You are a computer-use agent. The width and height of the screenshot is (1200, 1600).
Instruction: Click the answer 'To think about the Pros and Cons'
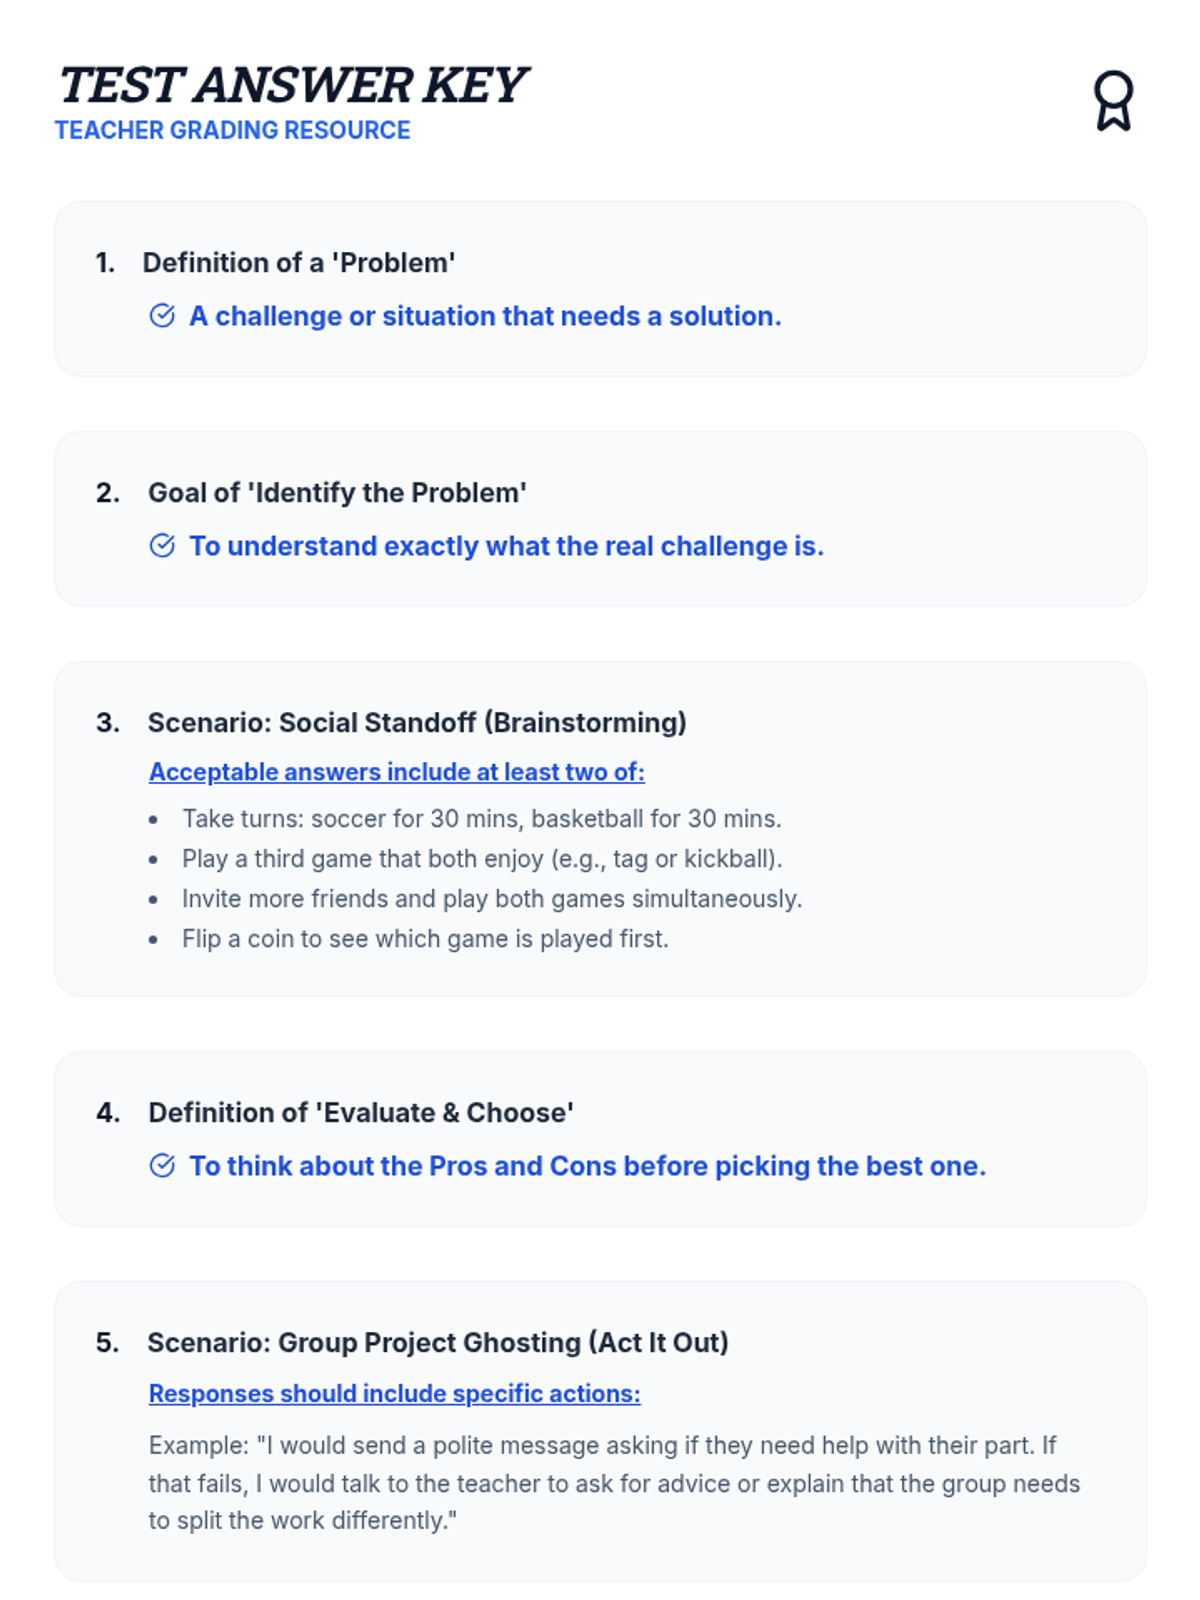(588, 1166)
